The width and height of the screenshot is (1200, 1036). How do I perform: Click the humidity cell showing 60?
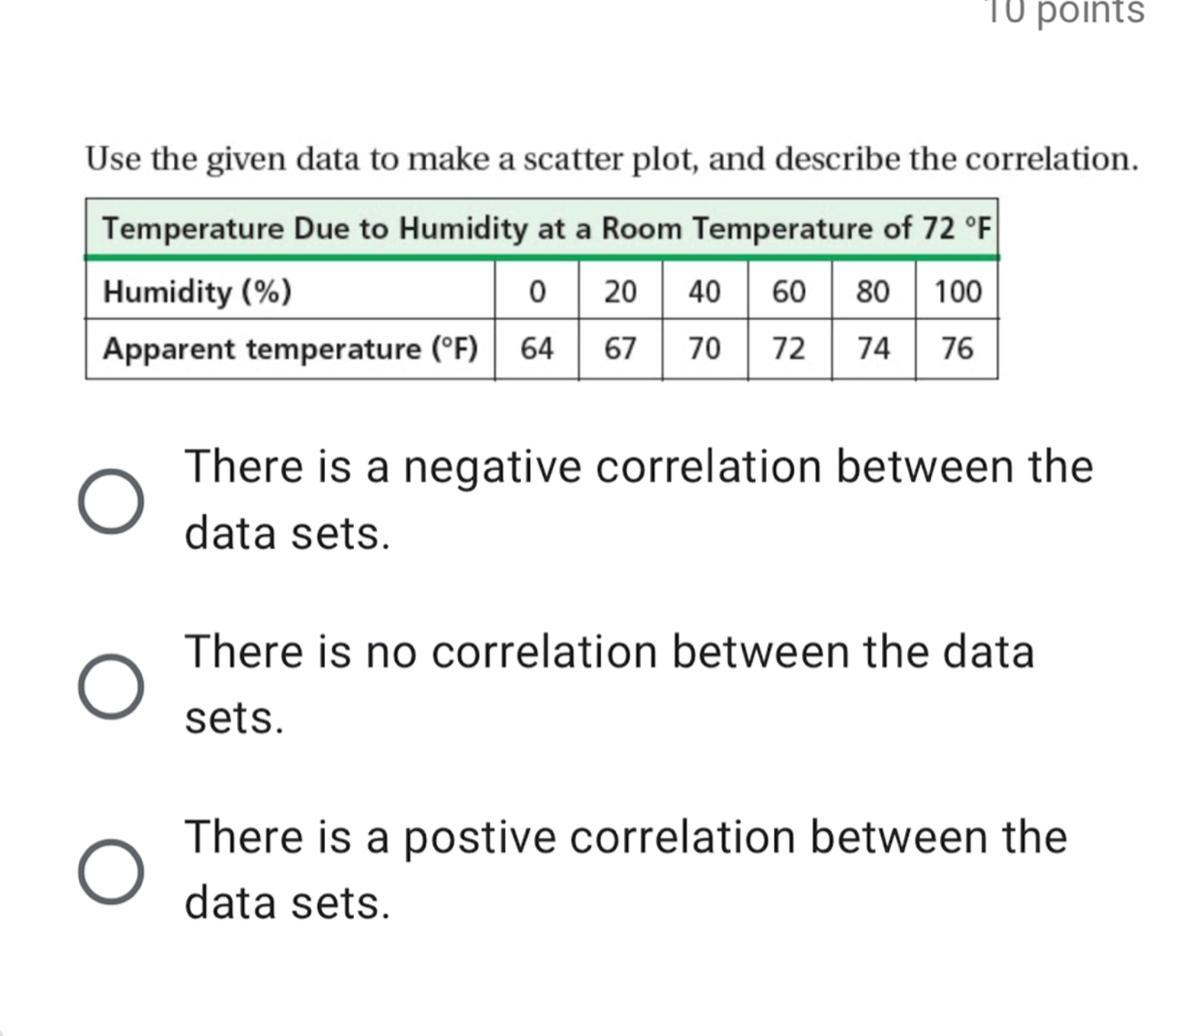point(788,292)
